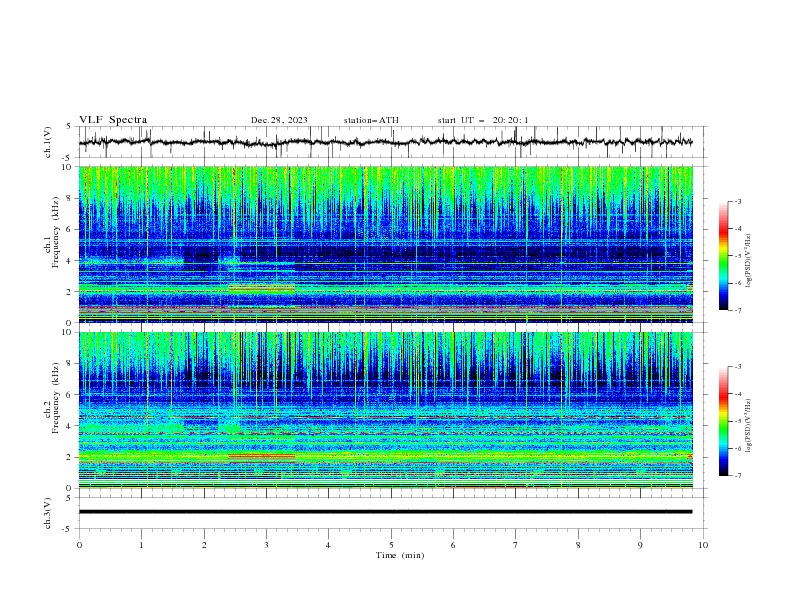The width and height of the screenshot is (792, 612).
Task: Click the ch.1(V) waveform axis label
Action: (x=49, y=142)
